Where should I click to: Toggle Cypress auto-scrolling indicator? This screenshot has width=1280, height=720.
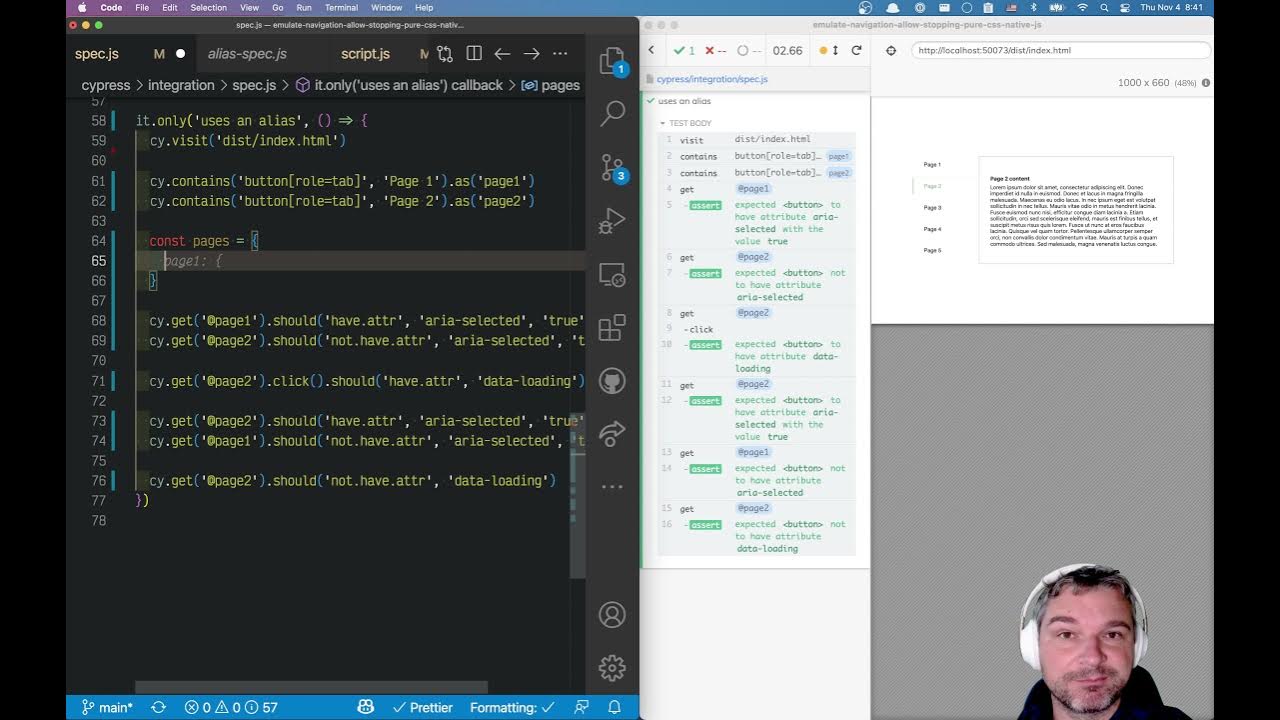coord(828,50)
